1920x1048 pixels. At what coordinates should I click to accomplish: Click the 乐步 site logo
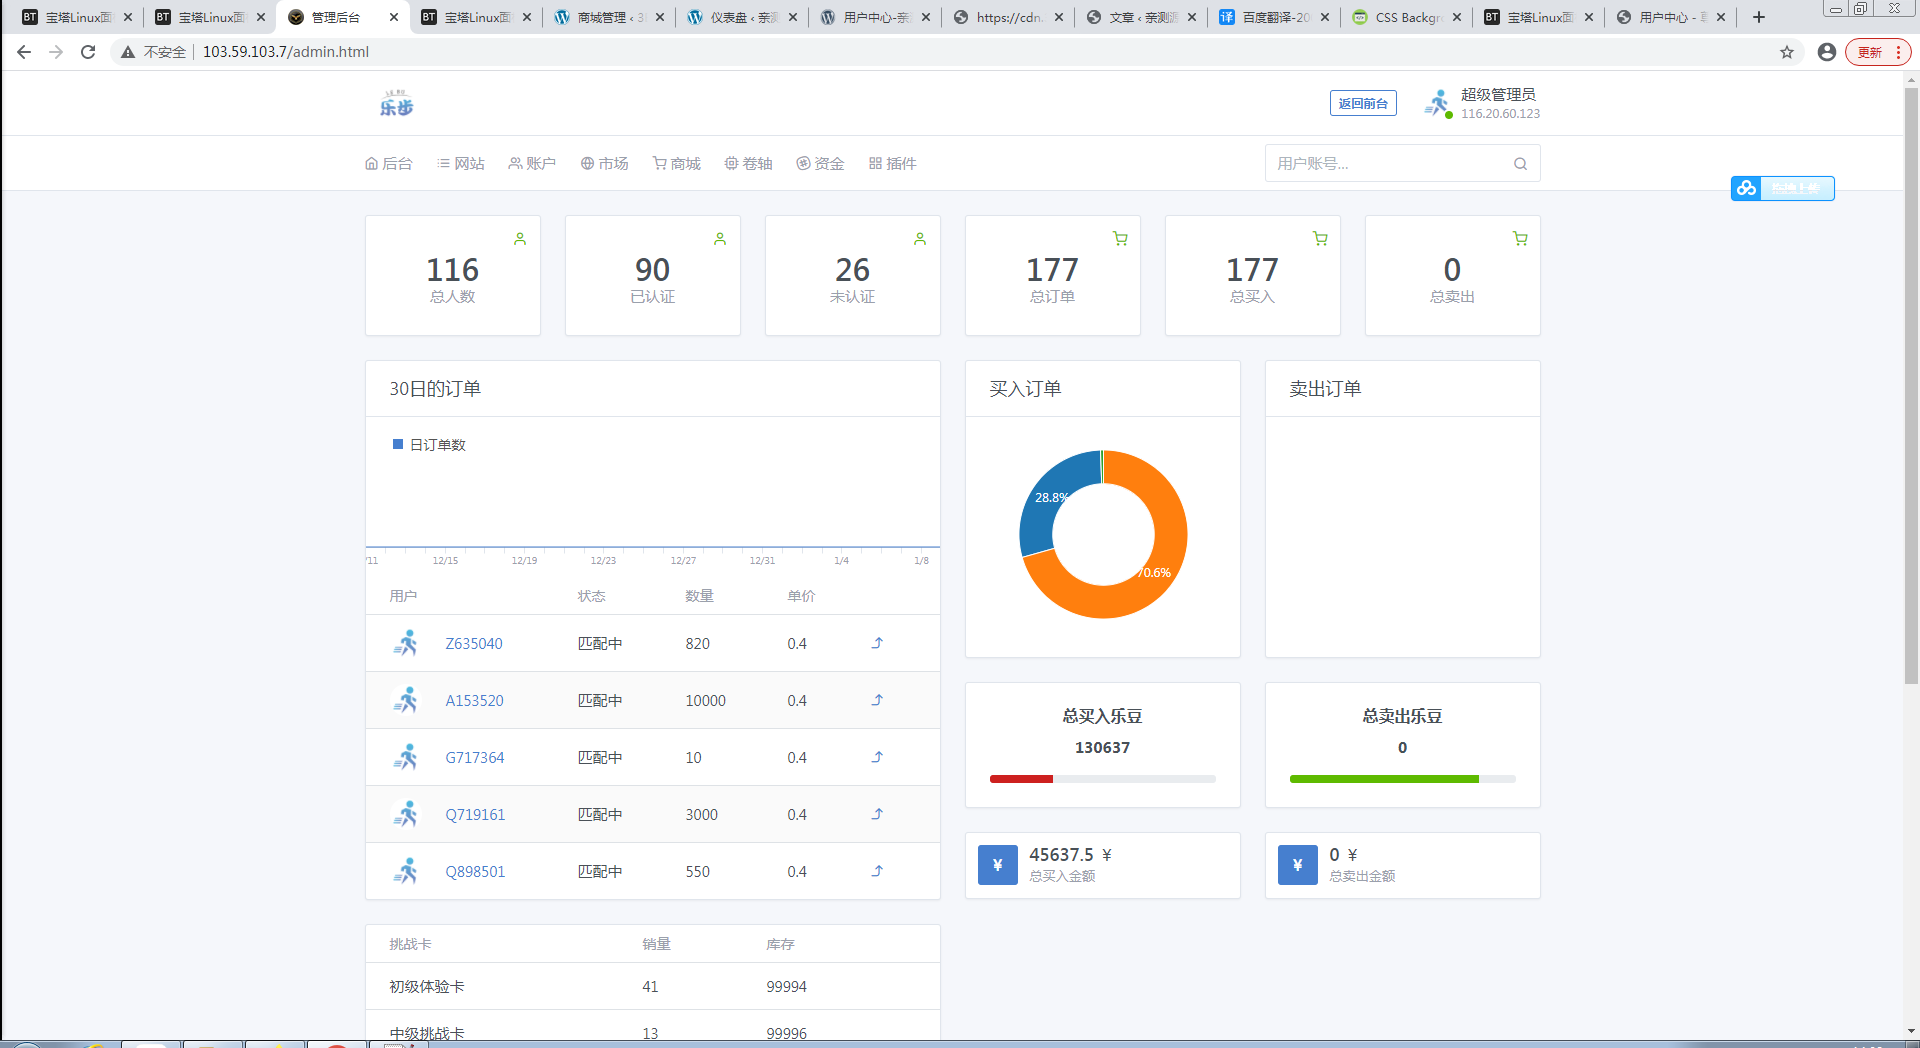pyautogui.click(x=396, y=103)
